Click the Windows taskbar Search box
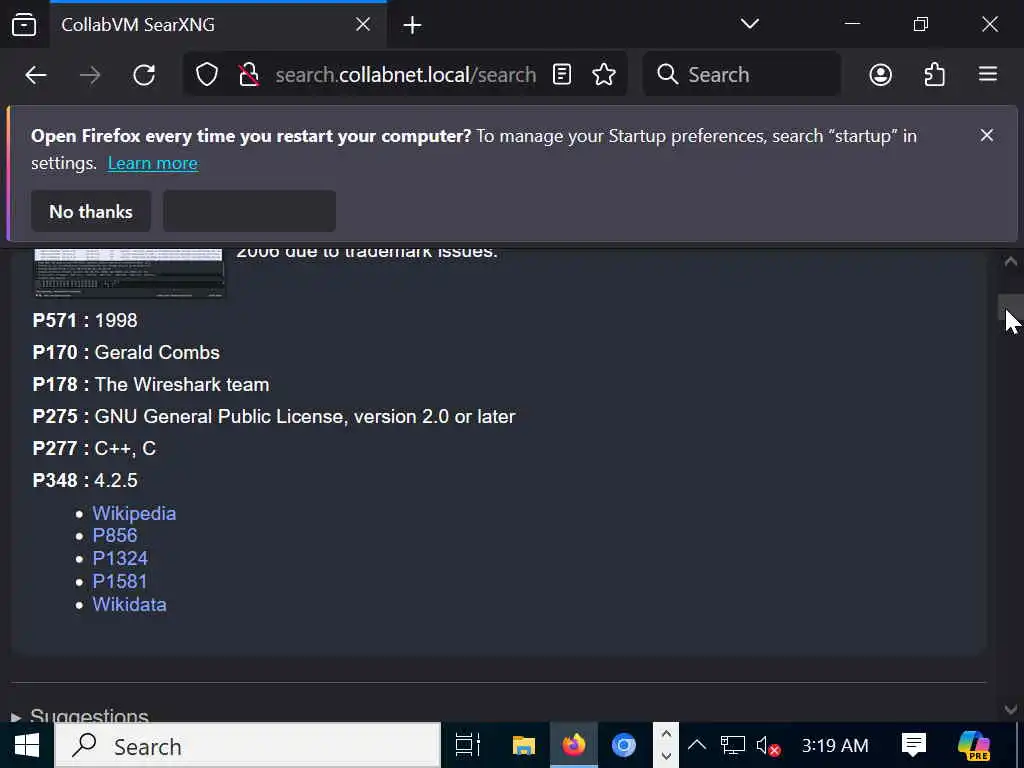 (x=248, y=745)
